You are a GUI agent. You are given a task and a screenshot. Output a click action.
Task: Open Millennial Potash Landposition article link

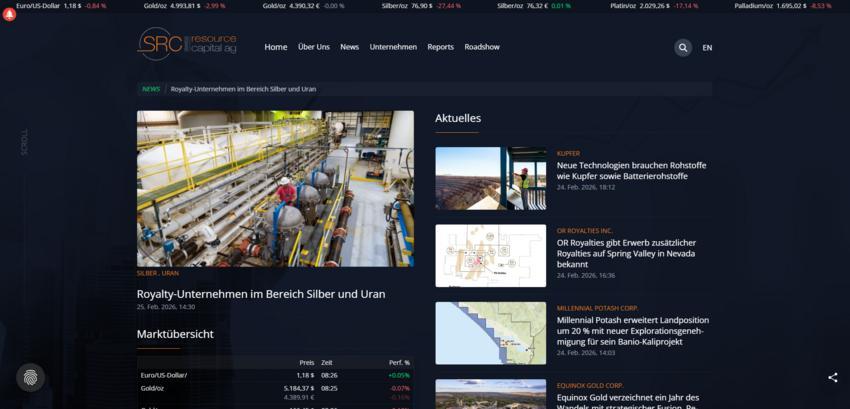click(633, 331)
